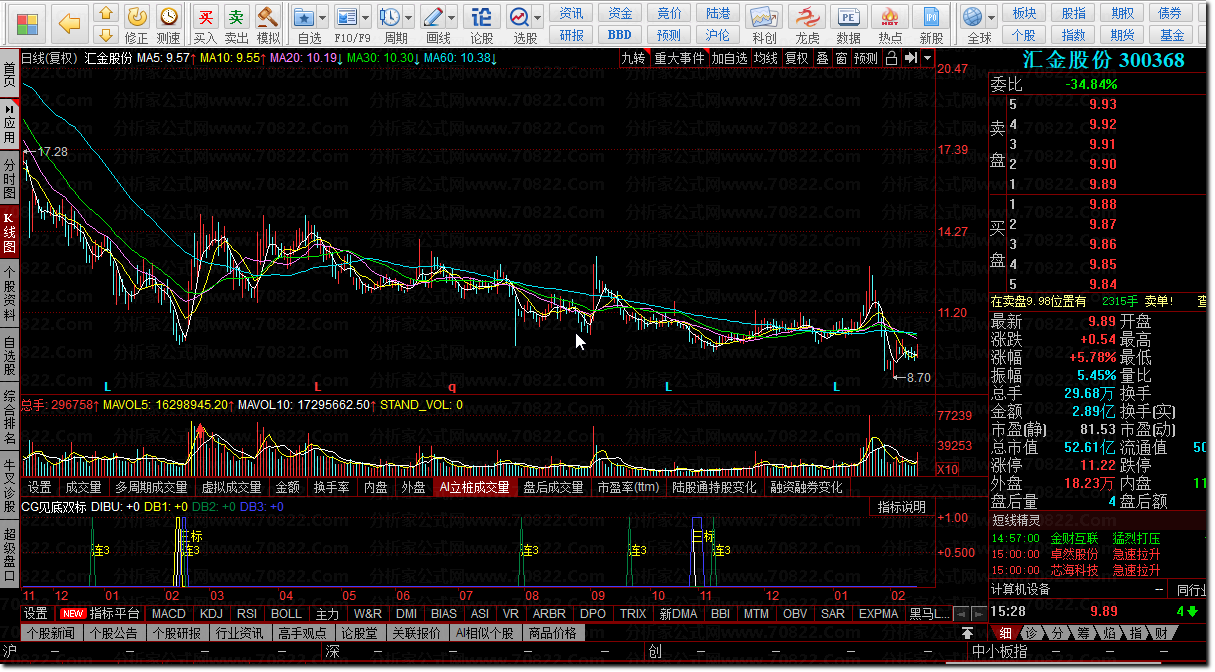
Task: Click 加自选 to add to favorites
Action: click(x=729, y=58)
